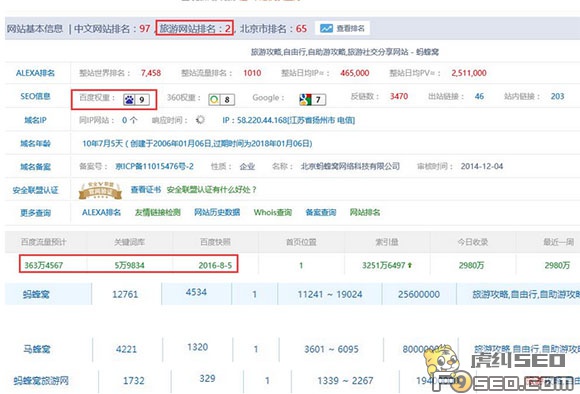580x394 pixels.
Task: Click the 首页位置 column header
Action: click(301, 242)
